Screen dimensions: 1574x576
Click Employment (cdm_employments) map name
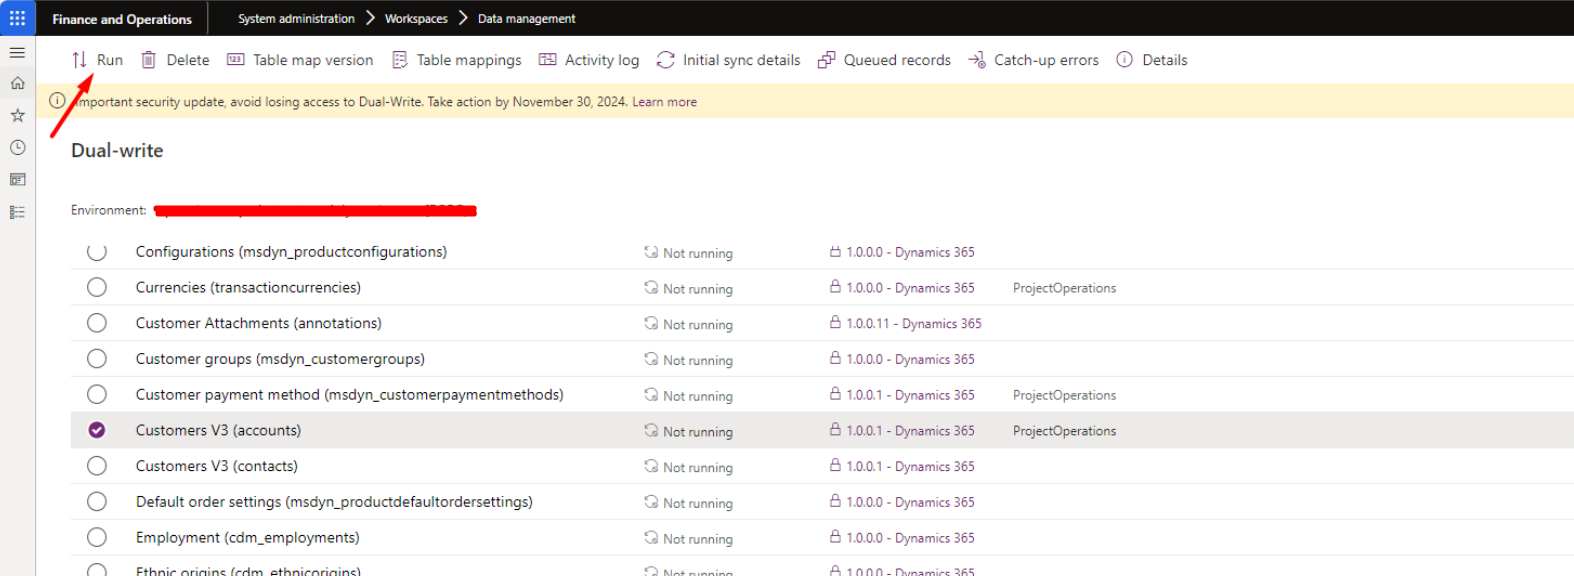click(248, 538)
